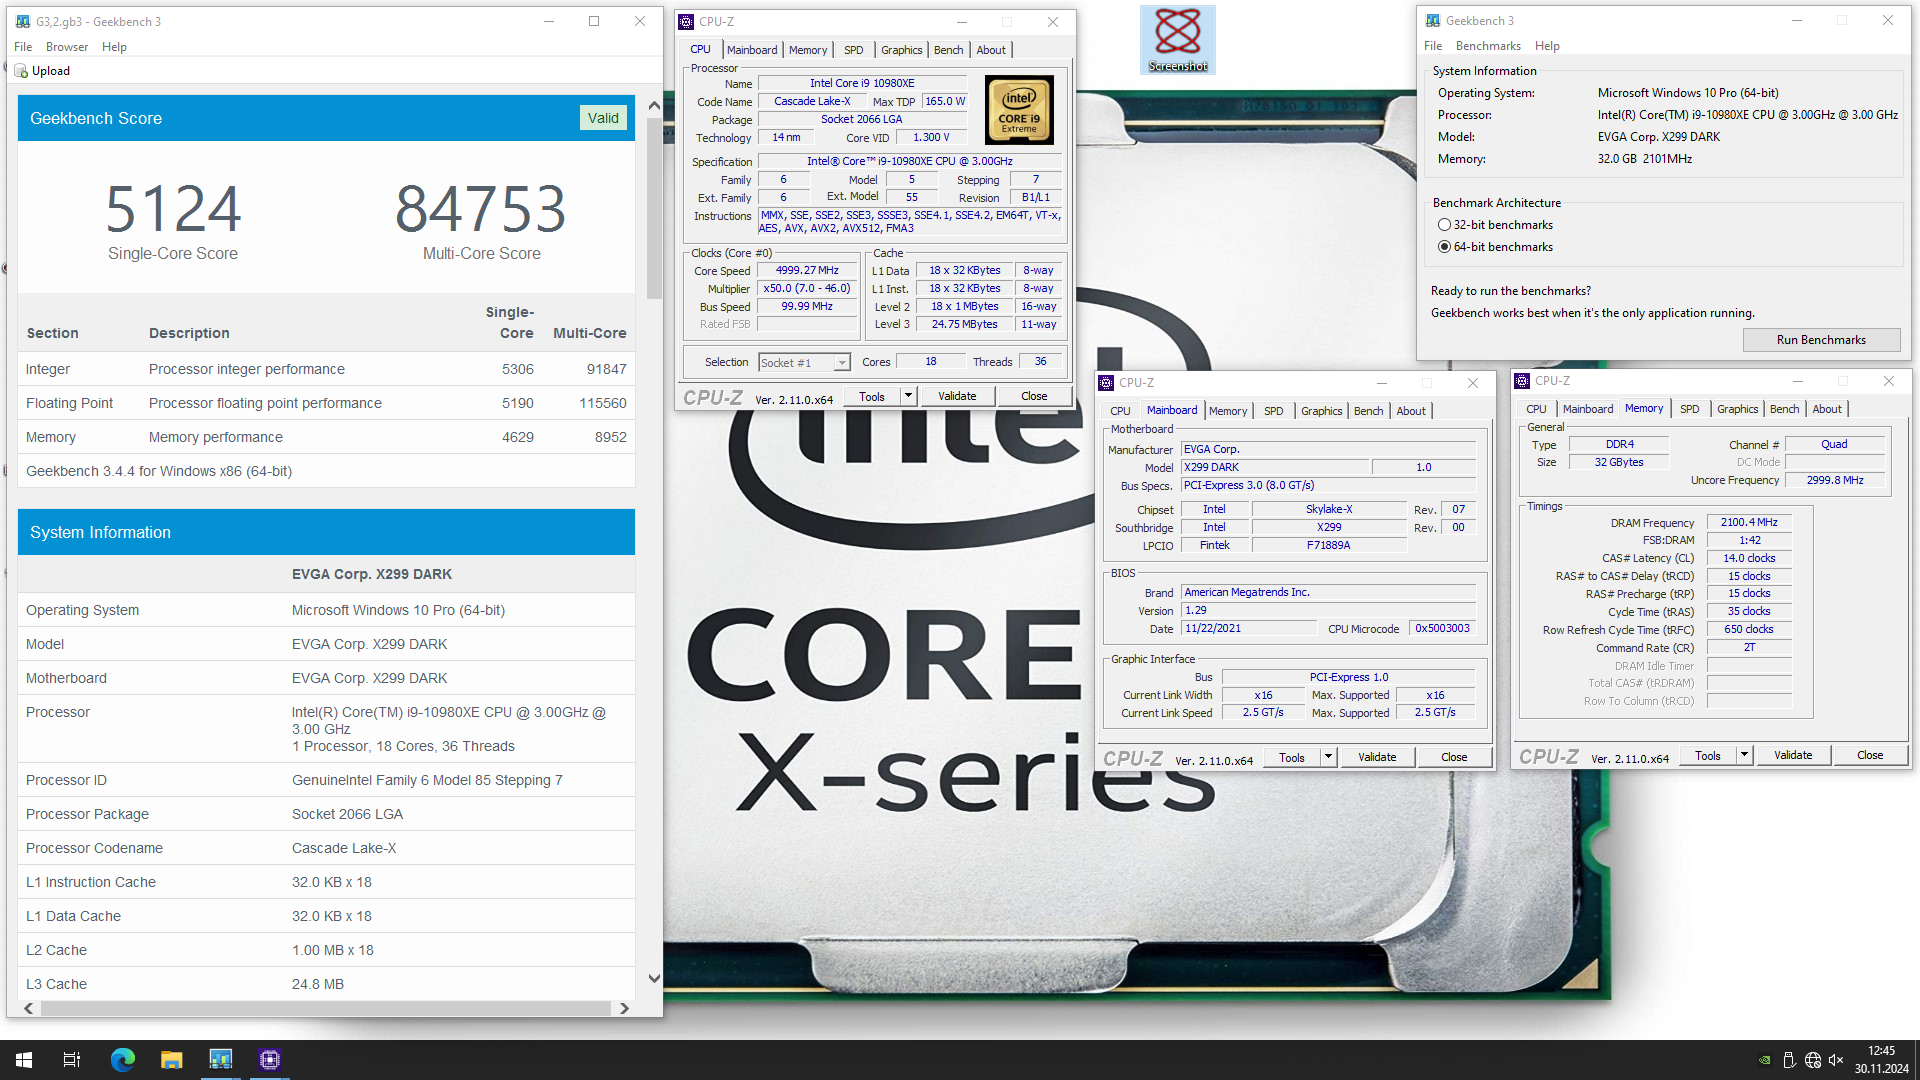Open Tools dropdown arrow in CPU tab window
The image size is (1920, 1080).
[908, 396]
